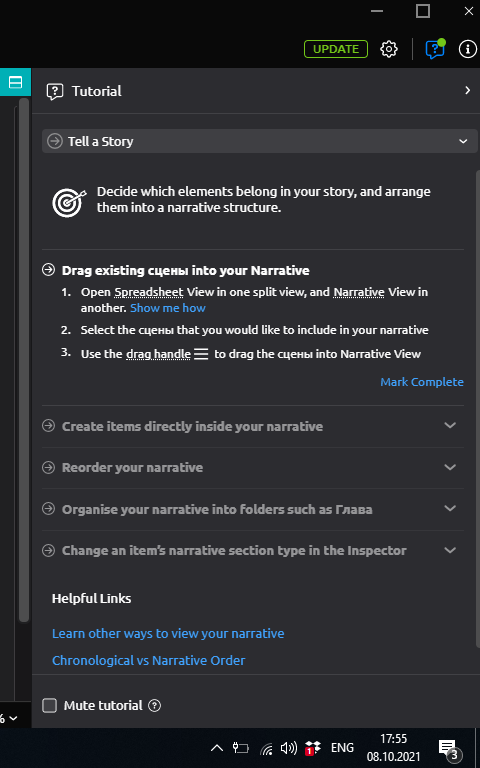Click the teal split view icon

(x=16, y=82)
